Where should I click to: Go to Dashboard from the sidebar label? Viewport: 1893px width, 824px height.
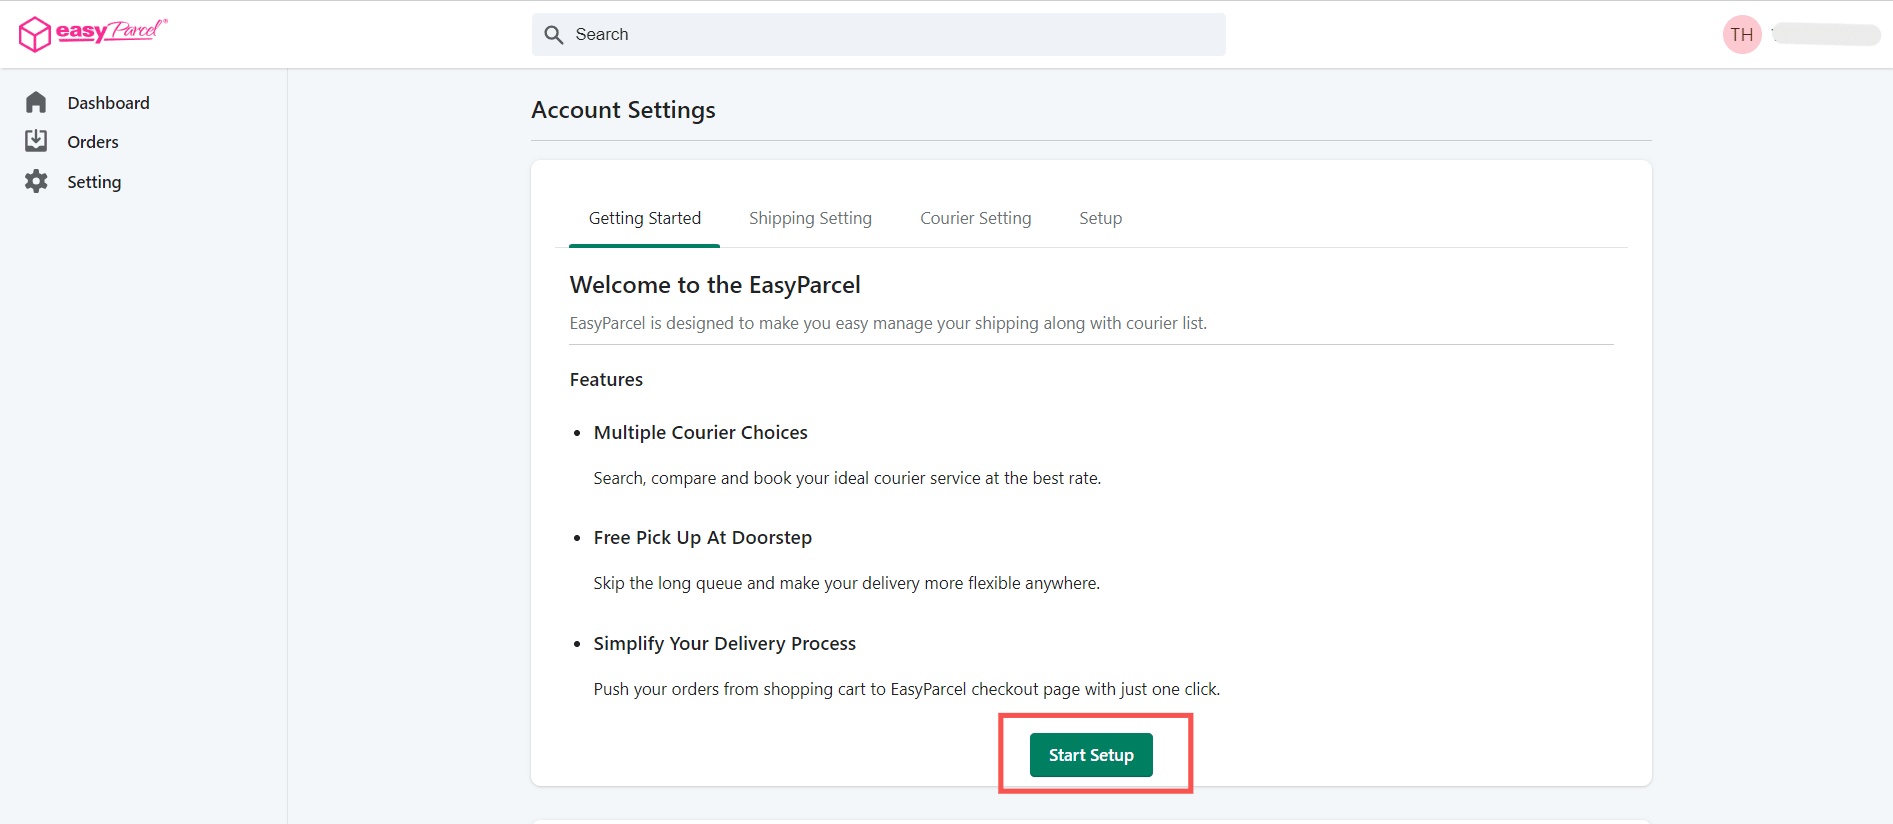[108, 103]
